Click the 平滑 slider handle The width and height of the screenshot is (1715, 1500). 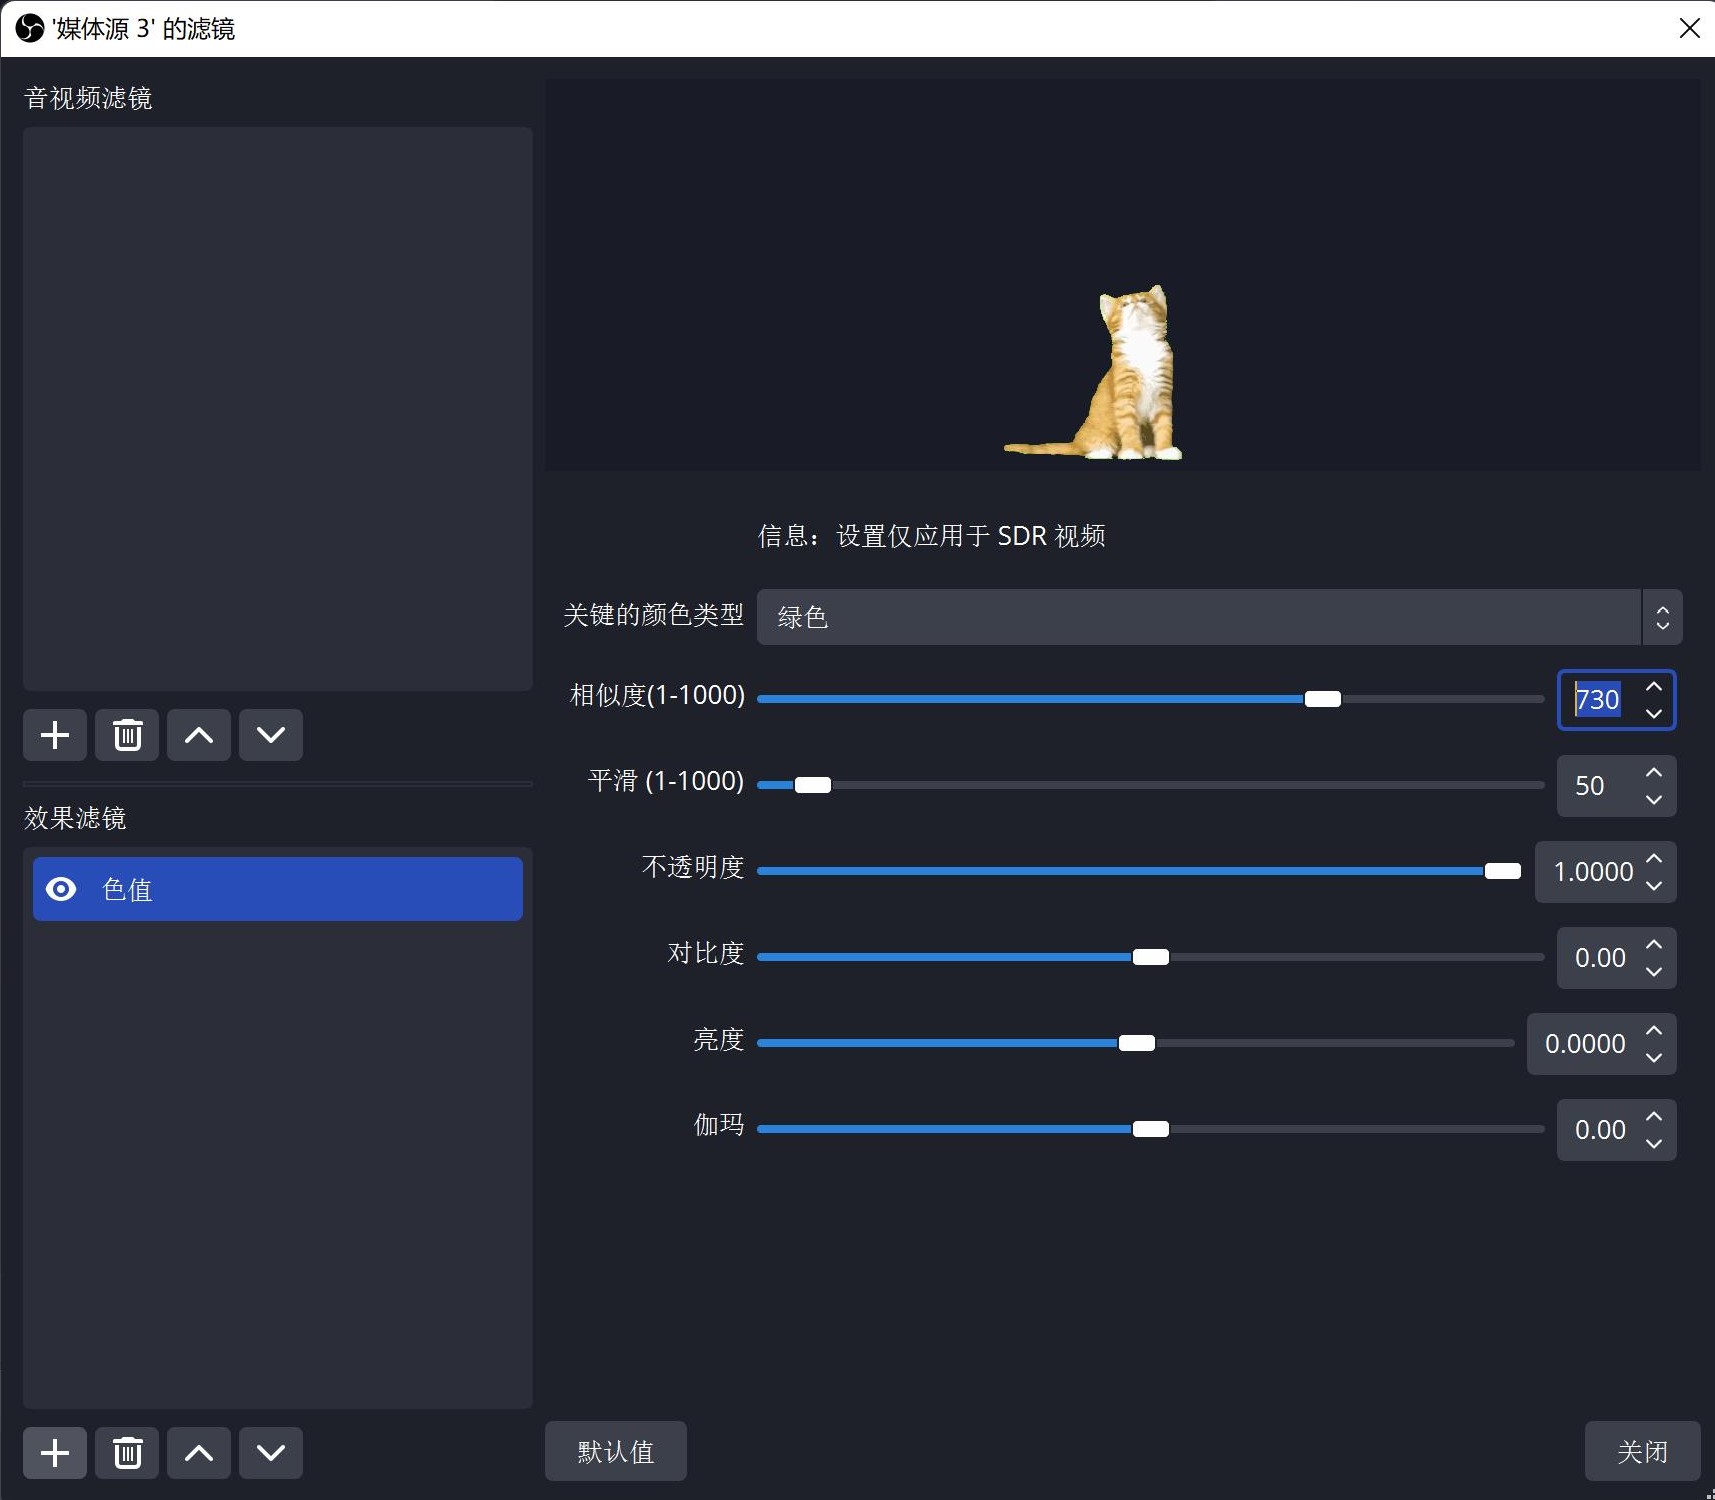812,785
